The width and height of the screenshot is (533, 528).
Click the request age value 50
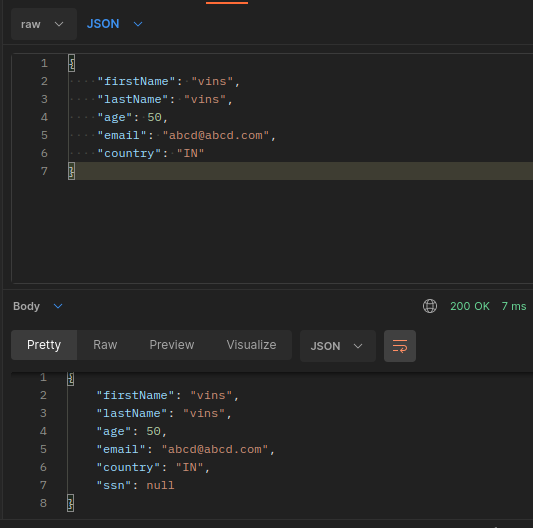tap(154, 117)
